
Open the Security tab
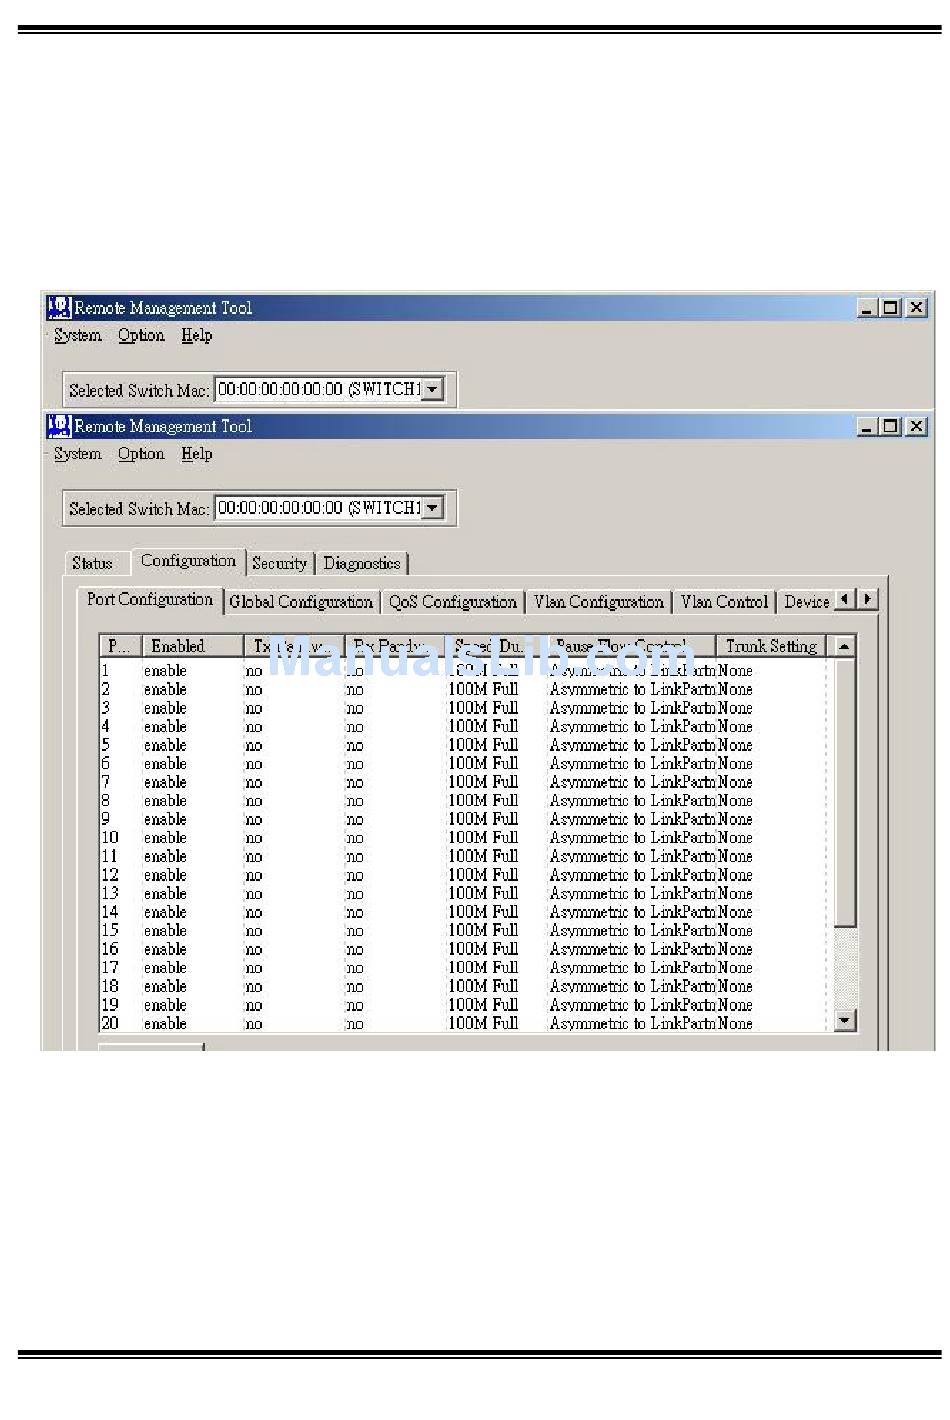coord(279,564)
